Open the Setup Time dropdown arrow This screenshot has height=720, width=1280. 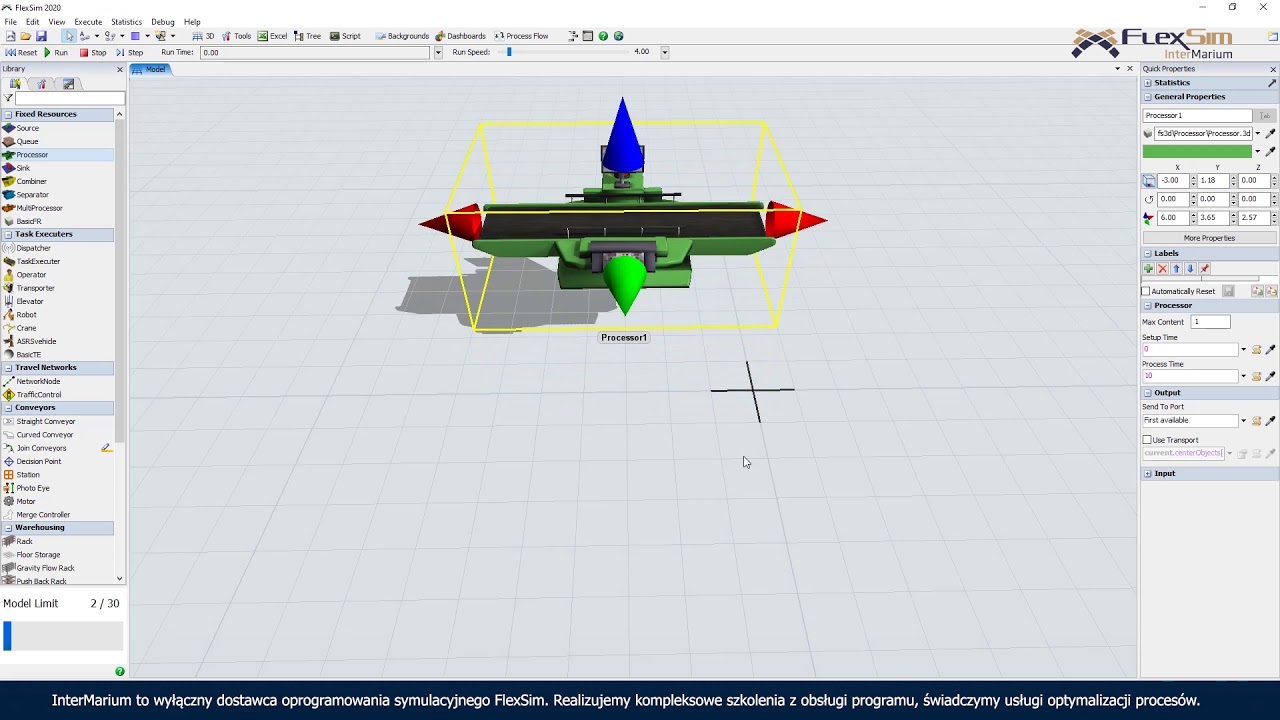click(1243, 350)
